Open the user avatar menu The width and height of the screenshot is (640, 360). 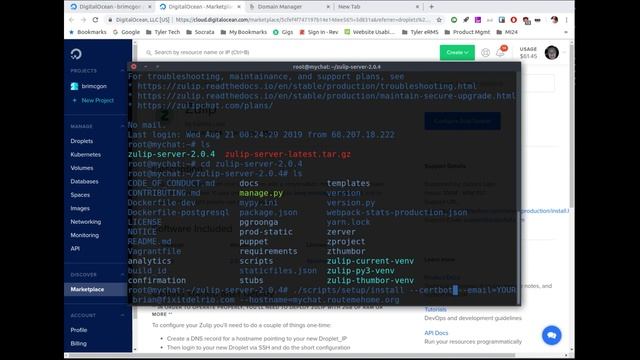pyautogui.click(x=551, y=53)
